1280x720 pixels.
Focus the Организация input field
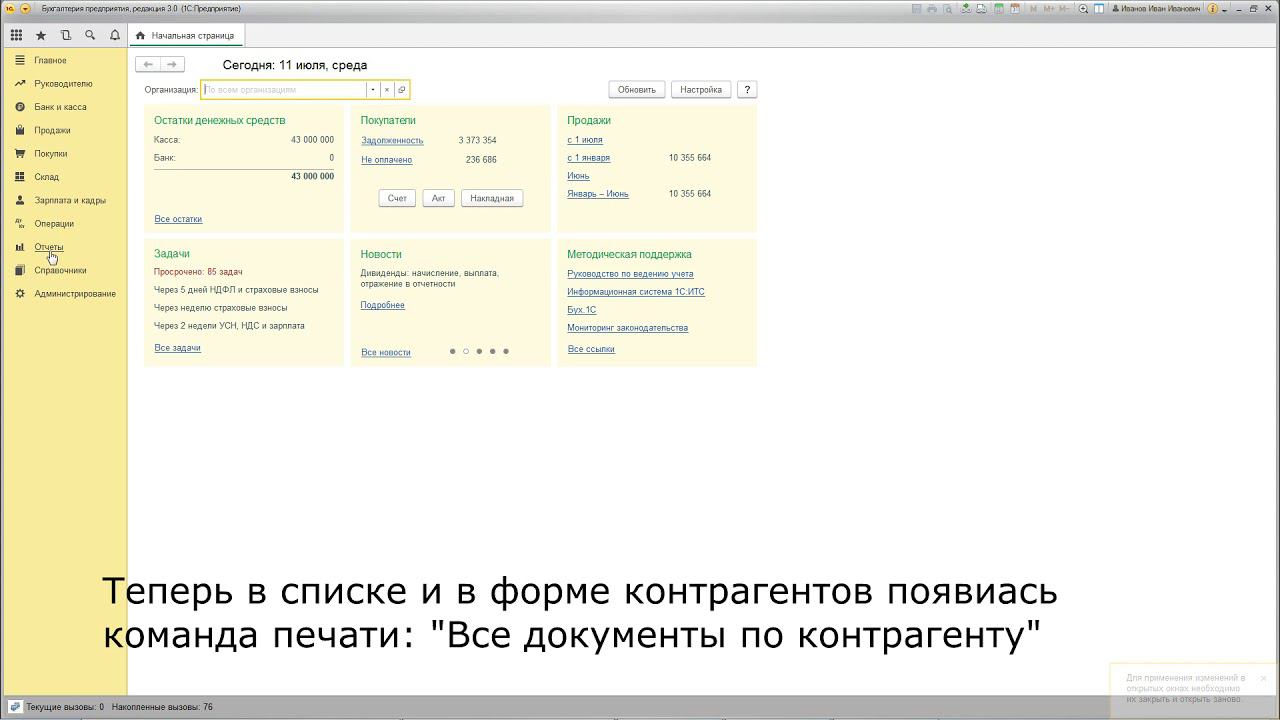click(x=284, y=90)
